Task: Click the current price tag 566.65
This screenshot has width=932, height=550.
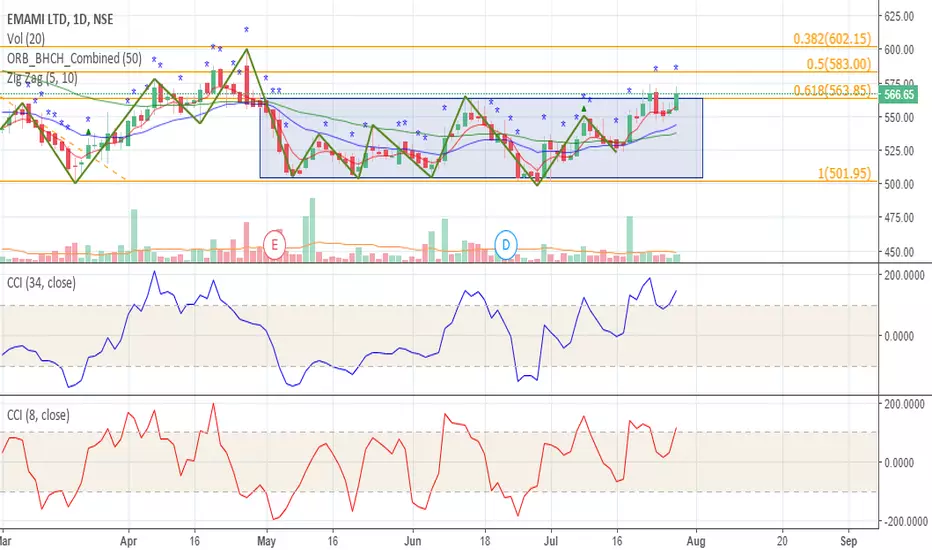Action: (898, 95)
